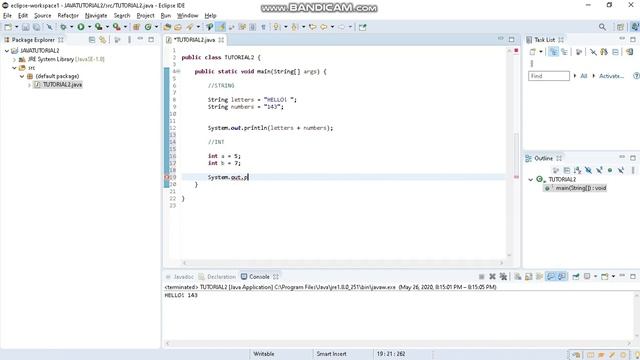The height and width of the screenshot is (360, 640).
Task: Open the New file dropdown arrow
Action: click(x=16, y=27)
